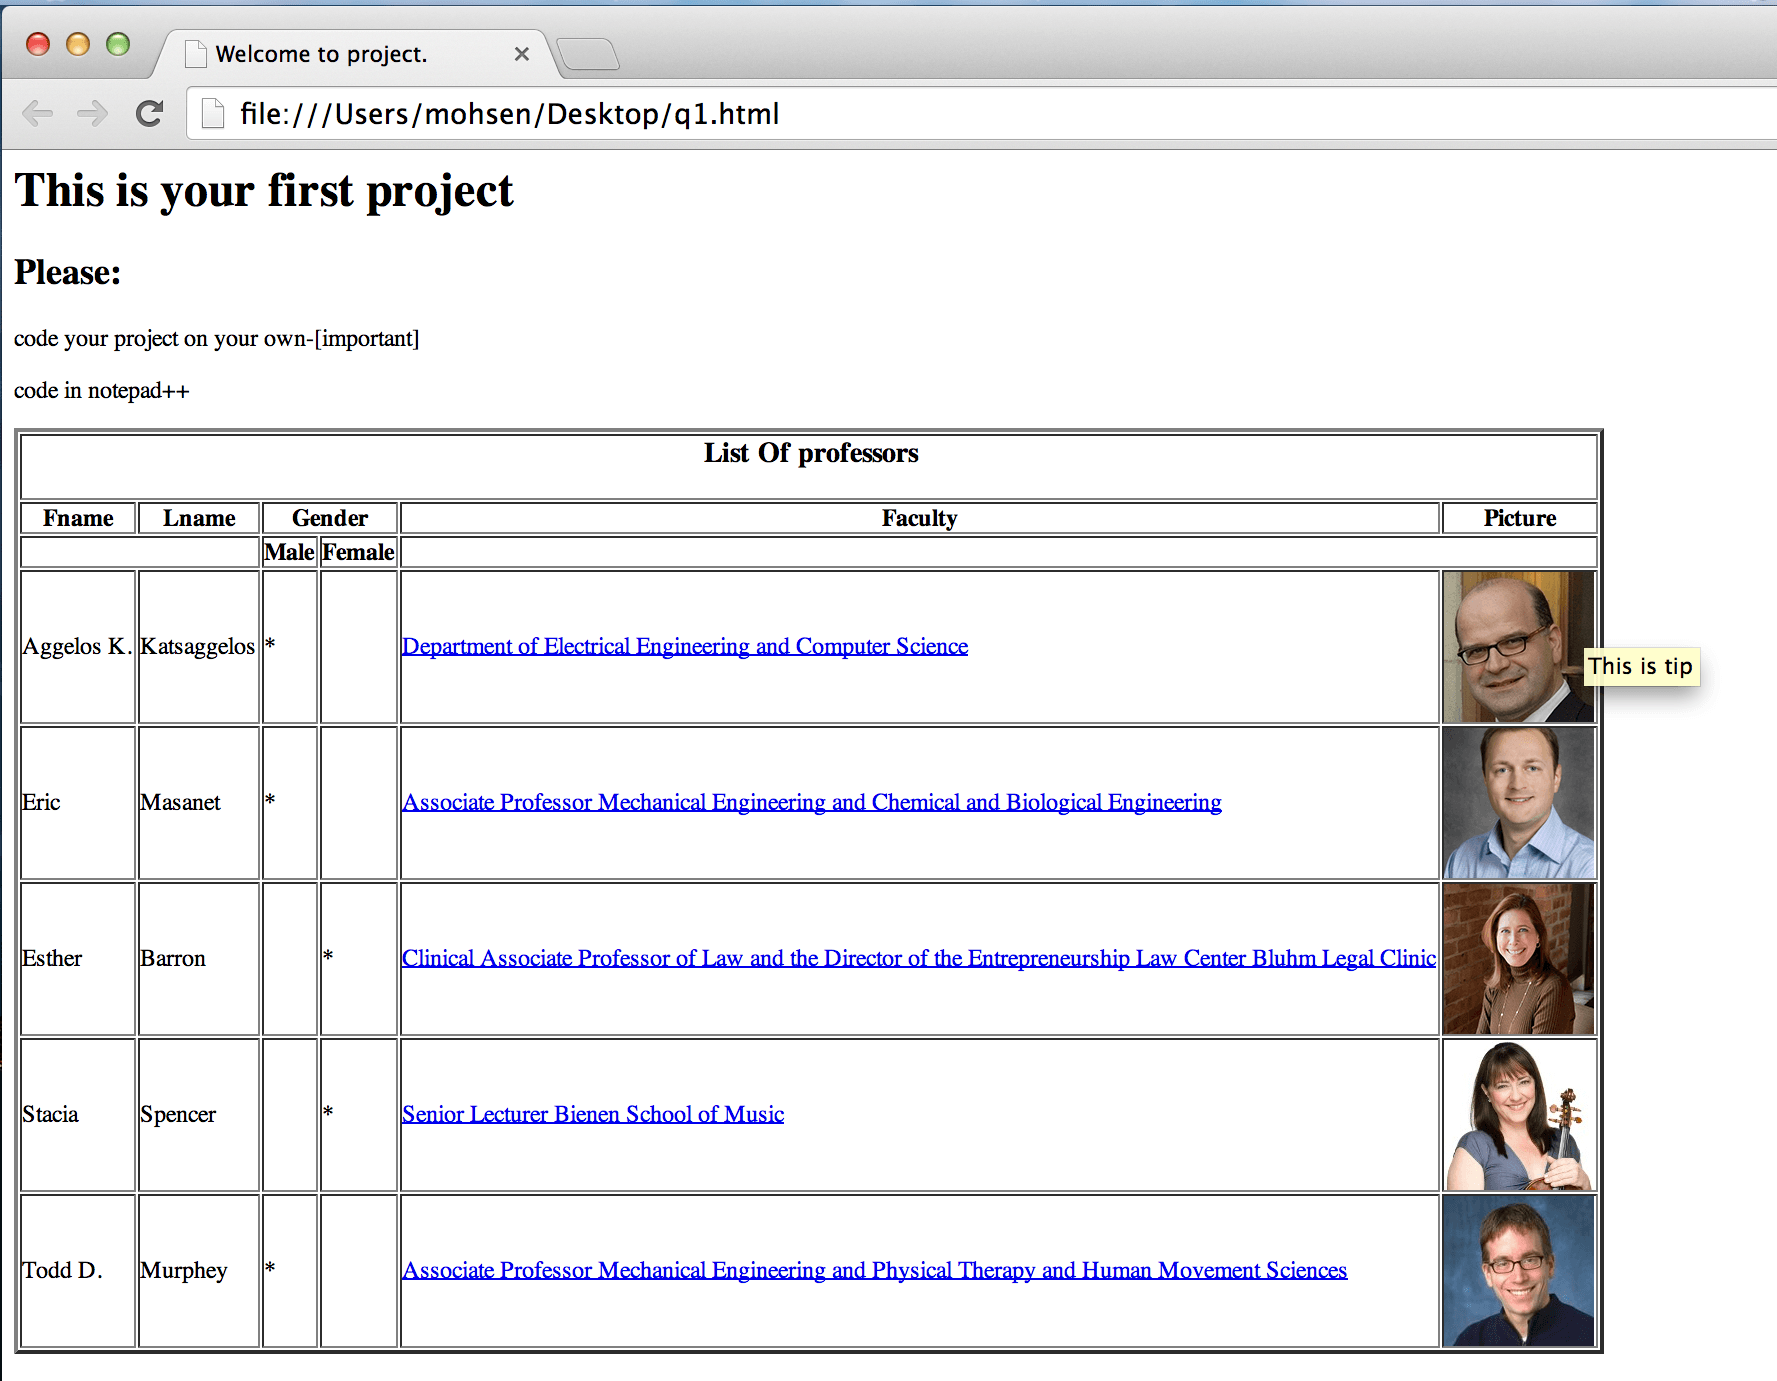Open Todd Murphey's Associate Professor faculty link

pyautogui.click(x=874, y=1271)
